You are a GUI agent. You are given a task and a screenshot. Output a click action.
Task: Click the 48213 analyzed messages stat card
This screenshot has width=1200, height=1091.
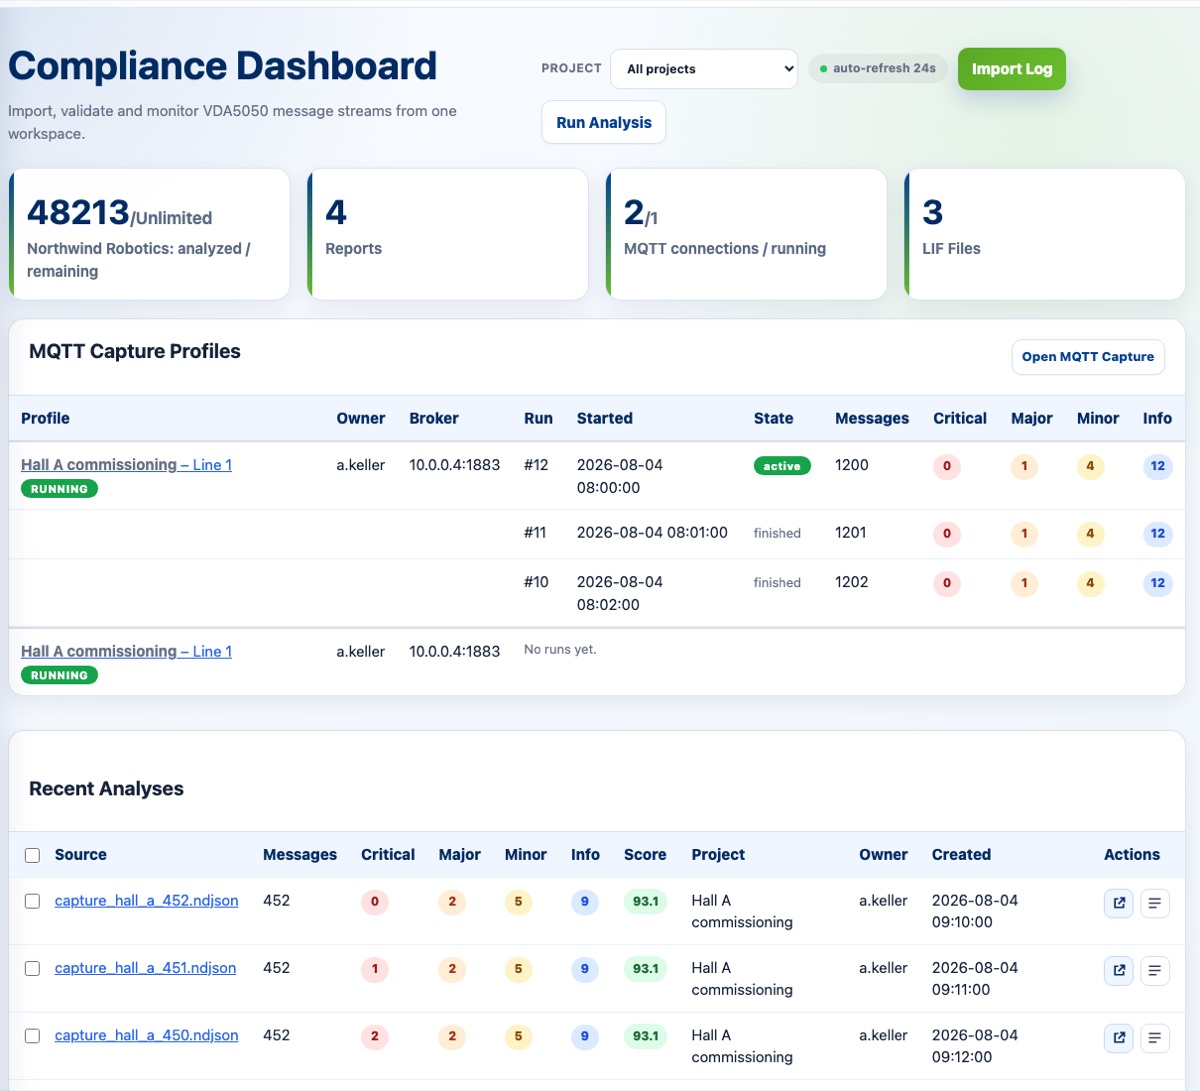click(149, 234)
